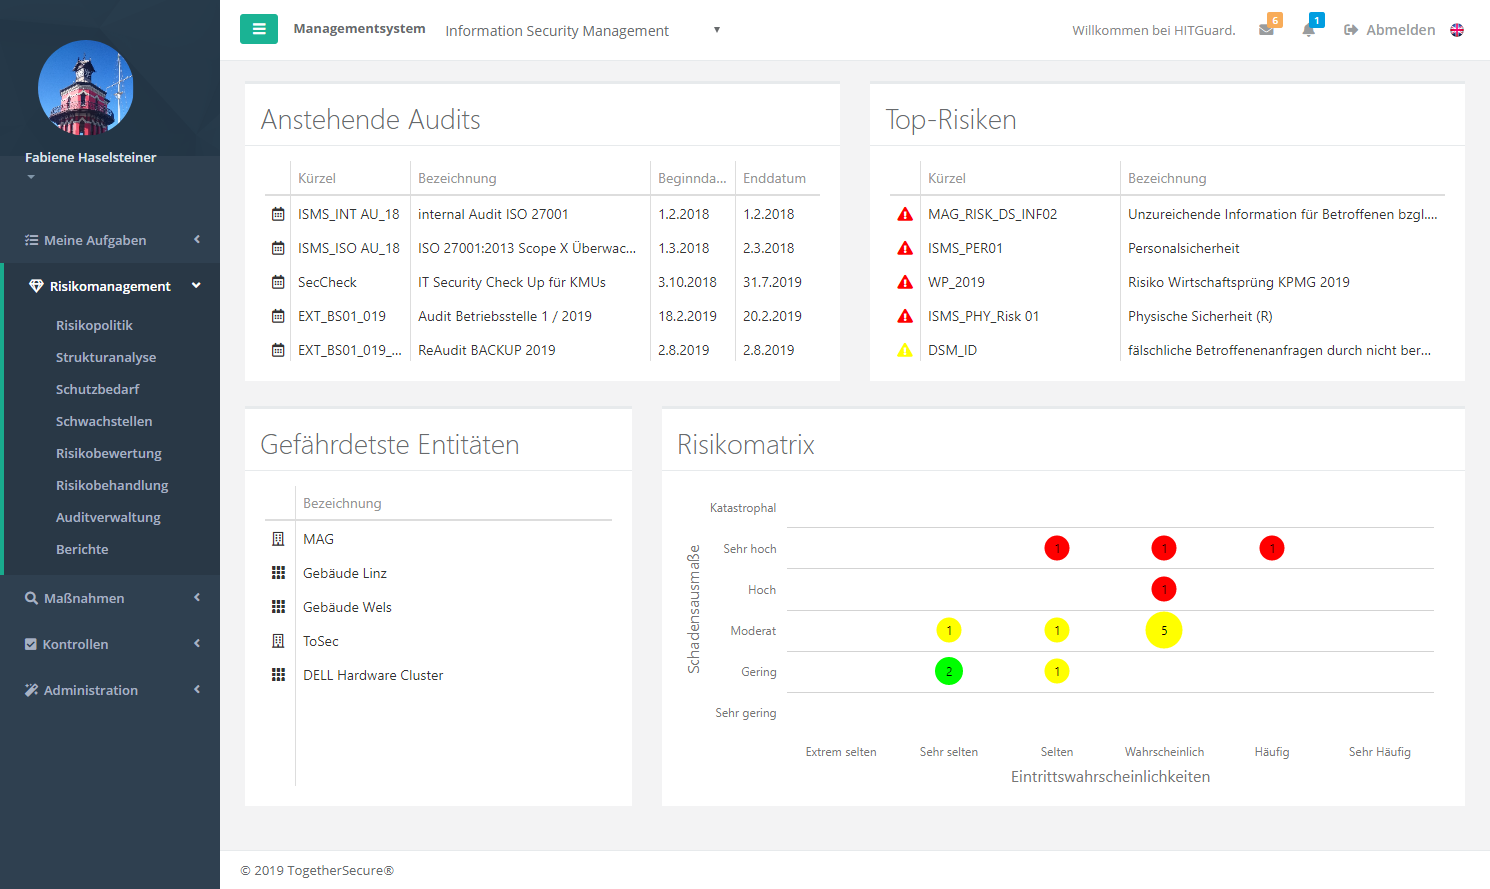Select Strukturanalyse from the sidebar submenu

pos(106,357)
